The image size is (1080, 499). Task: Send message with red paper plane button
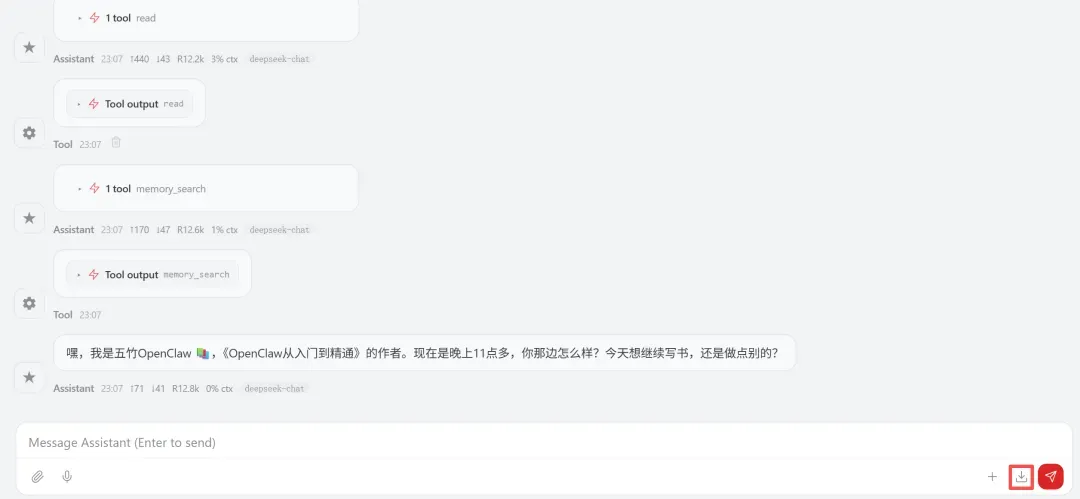click(x=1050, y=476)
